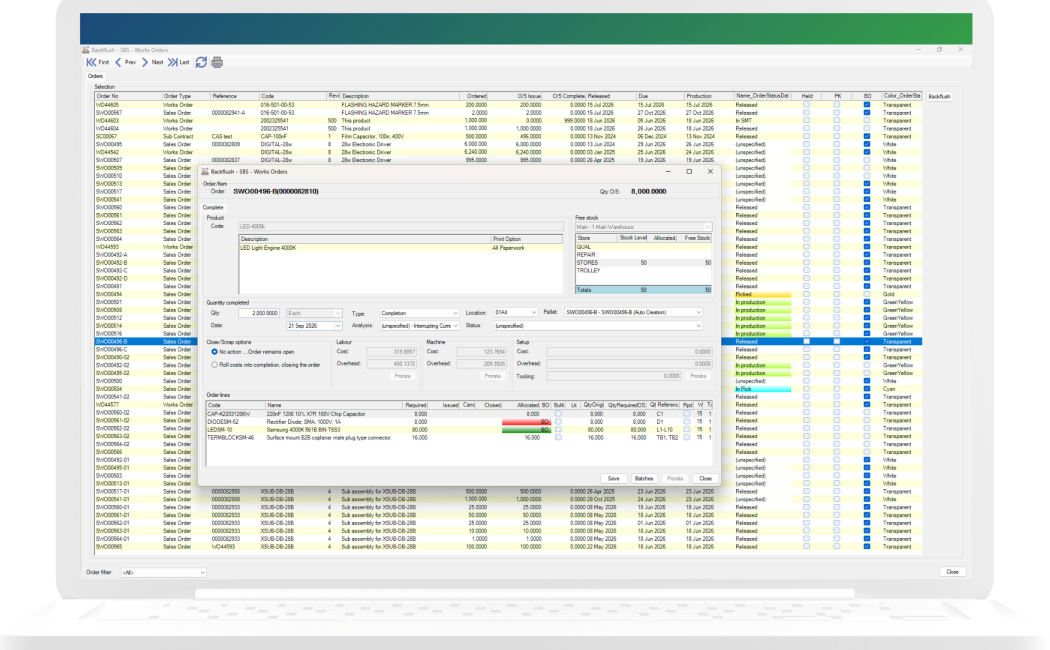
Task: Open the Date picker dropdown
Action: coord(338,326)
